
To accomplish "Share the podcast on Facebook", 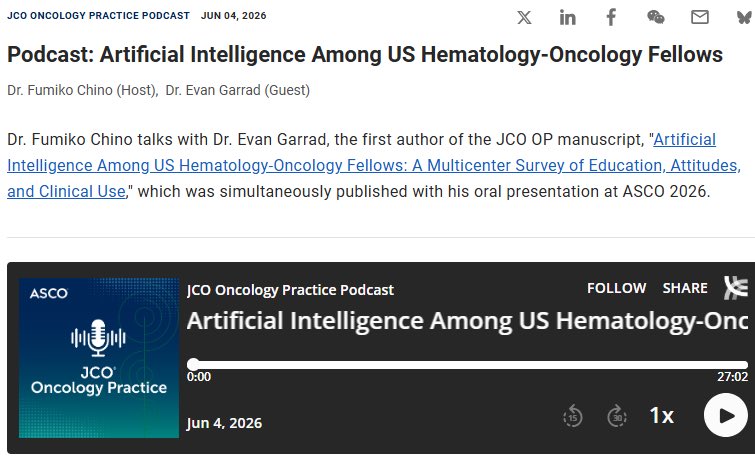I will pyautogui.click(x=611, y=17).
